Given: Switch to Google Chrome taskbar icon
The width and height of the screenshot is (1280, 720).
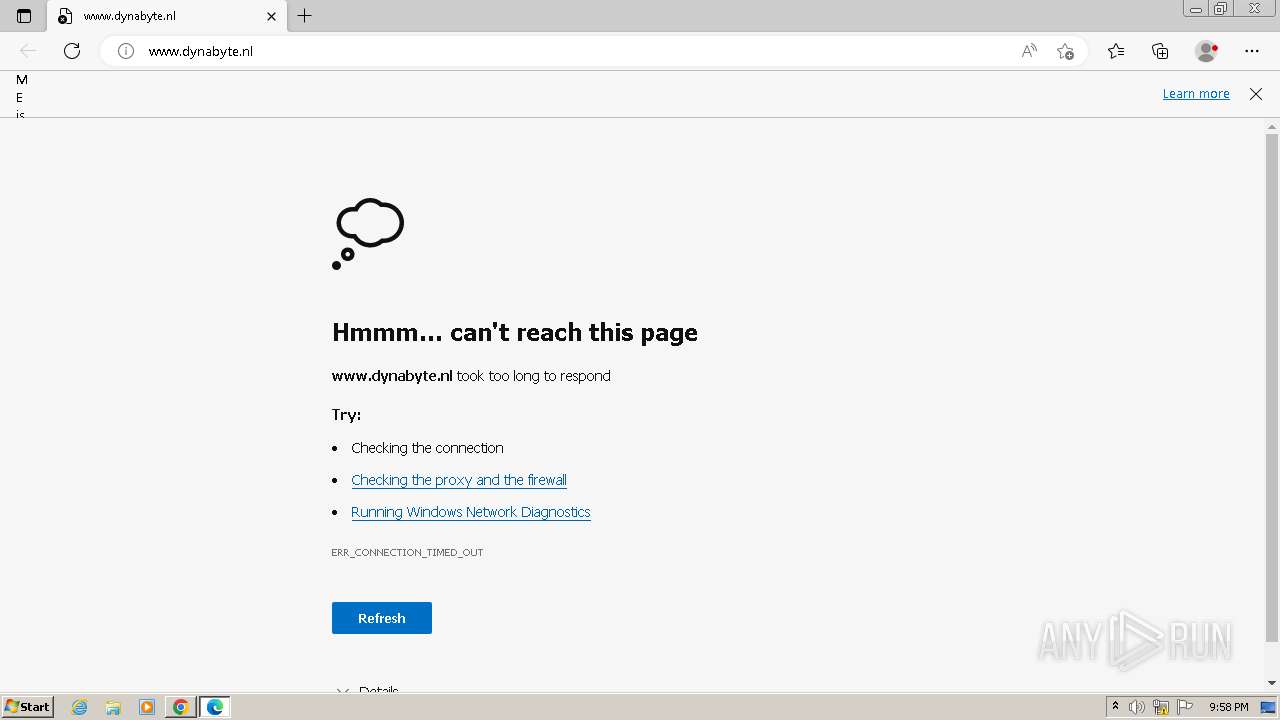Looking at the screenshot, I should click(x=180, y=707).
